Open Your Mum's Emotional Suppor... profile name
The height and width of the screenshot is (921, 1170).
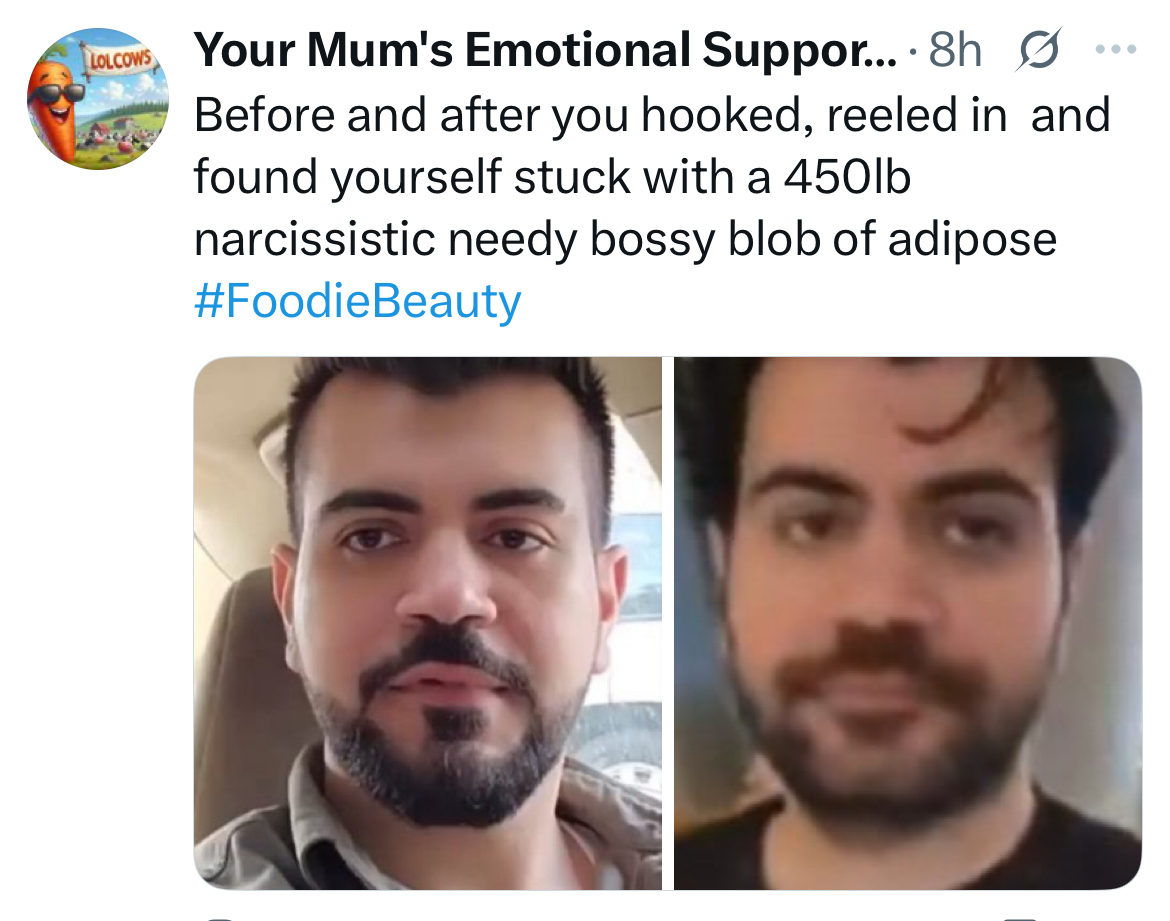point(545,49)
